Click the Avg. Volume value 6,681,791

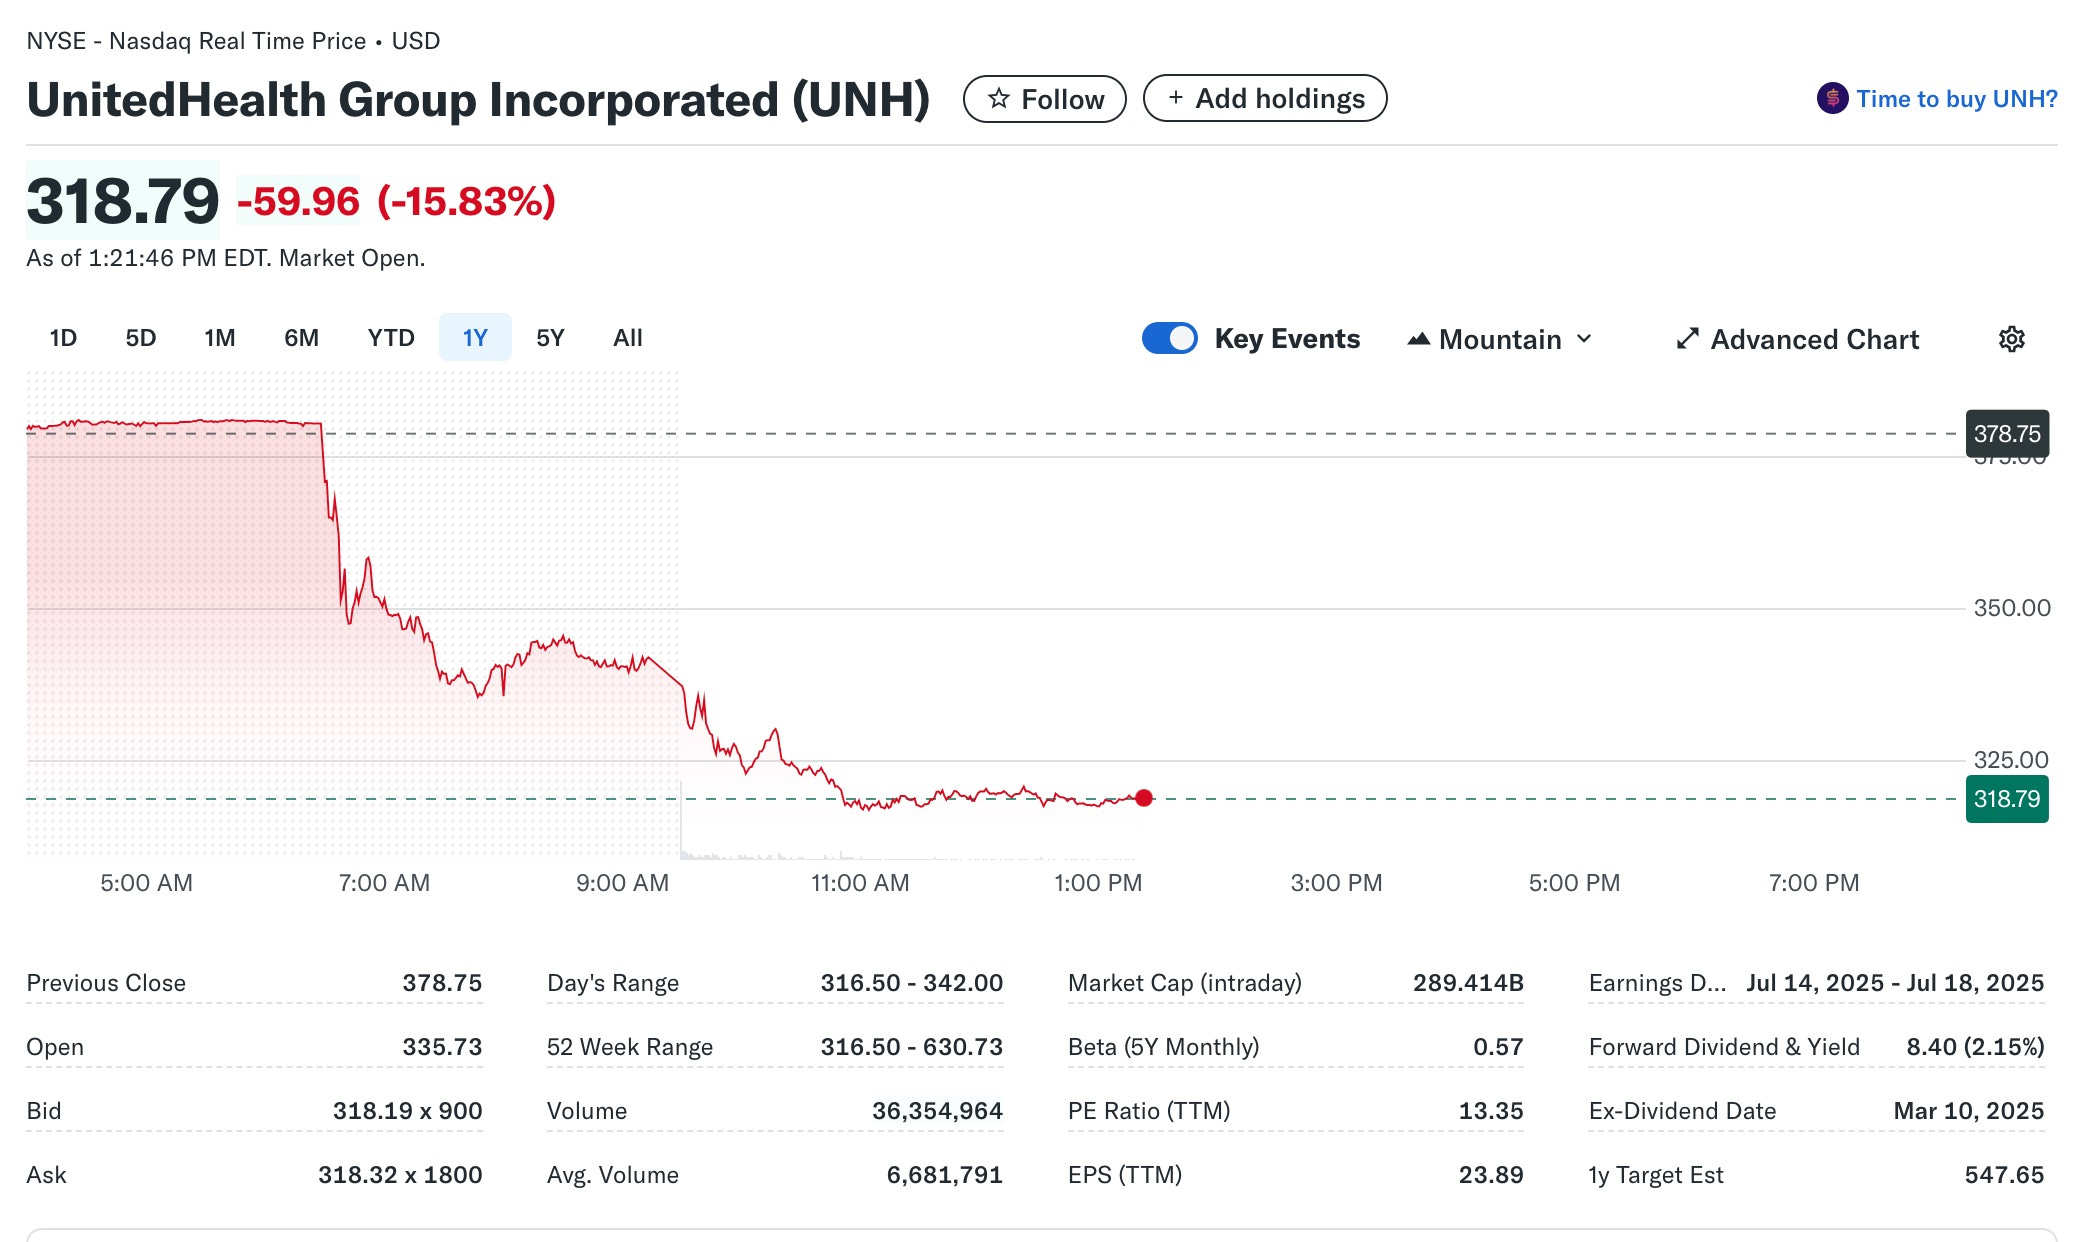pyautogui.click(x=945, y=1175)
